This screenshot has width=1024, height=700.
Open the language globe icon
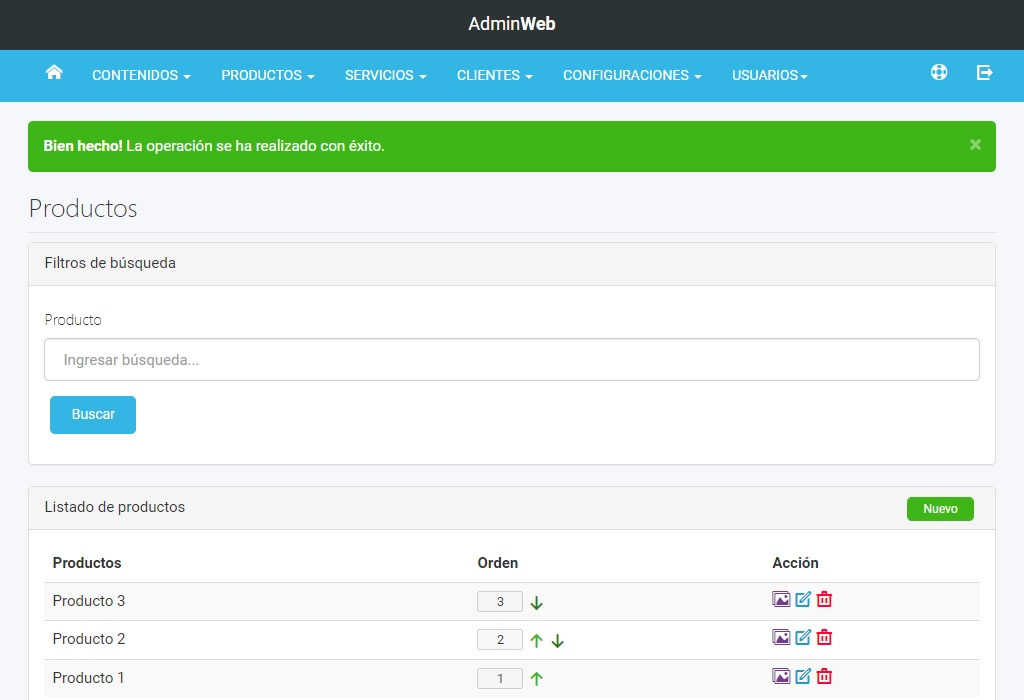point(938,72)
